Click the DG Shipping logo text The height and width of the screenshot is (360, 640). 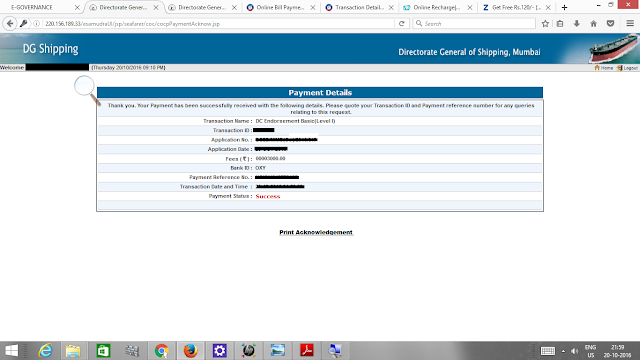[50, 49]
